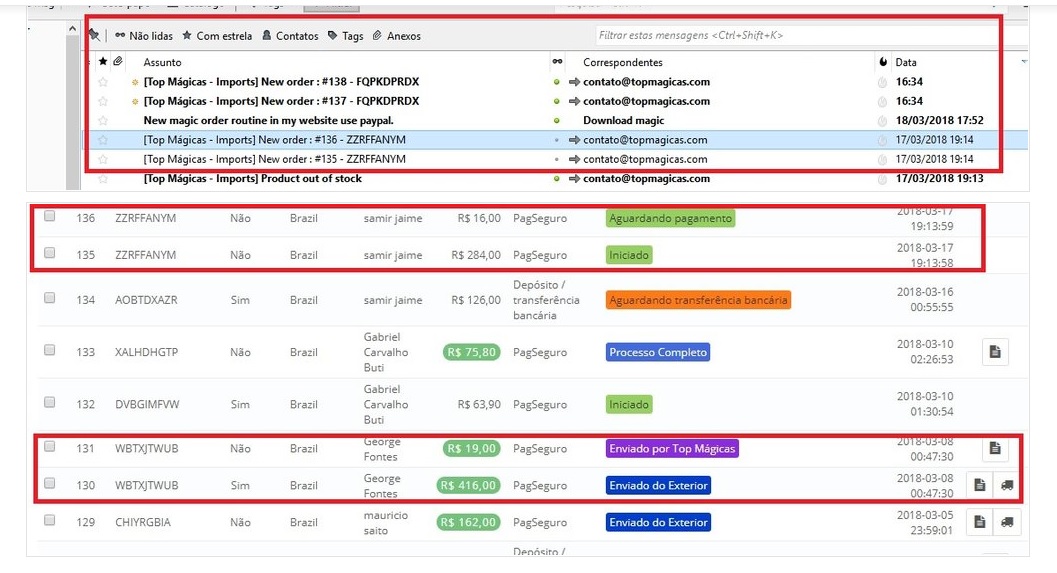Mark New order #138 message as read
The height and width of the screenshot is (573, 1057).
(556, 82)
